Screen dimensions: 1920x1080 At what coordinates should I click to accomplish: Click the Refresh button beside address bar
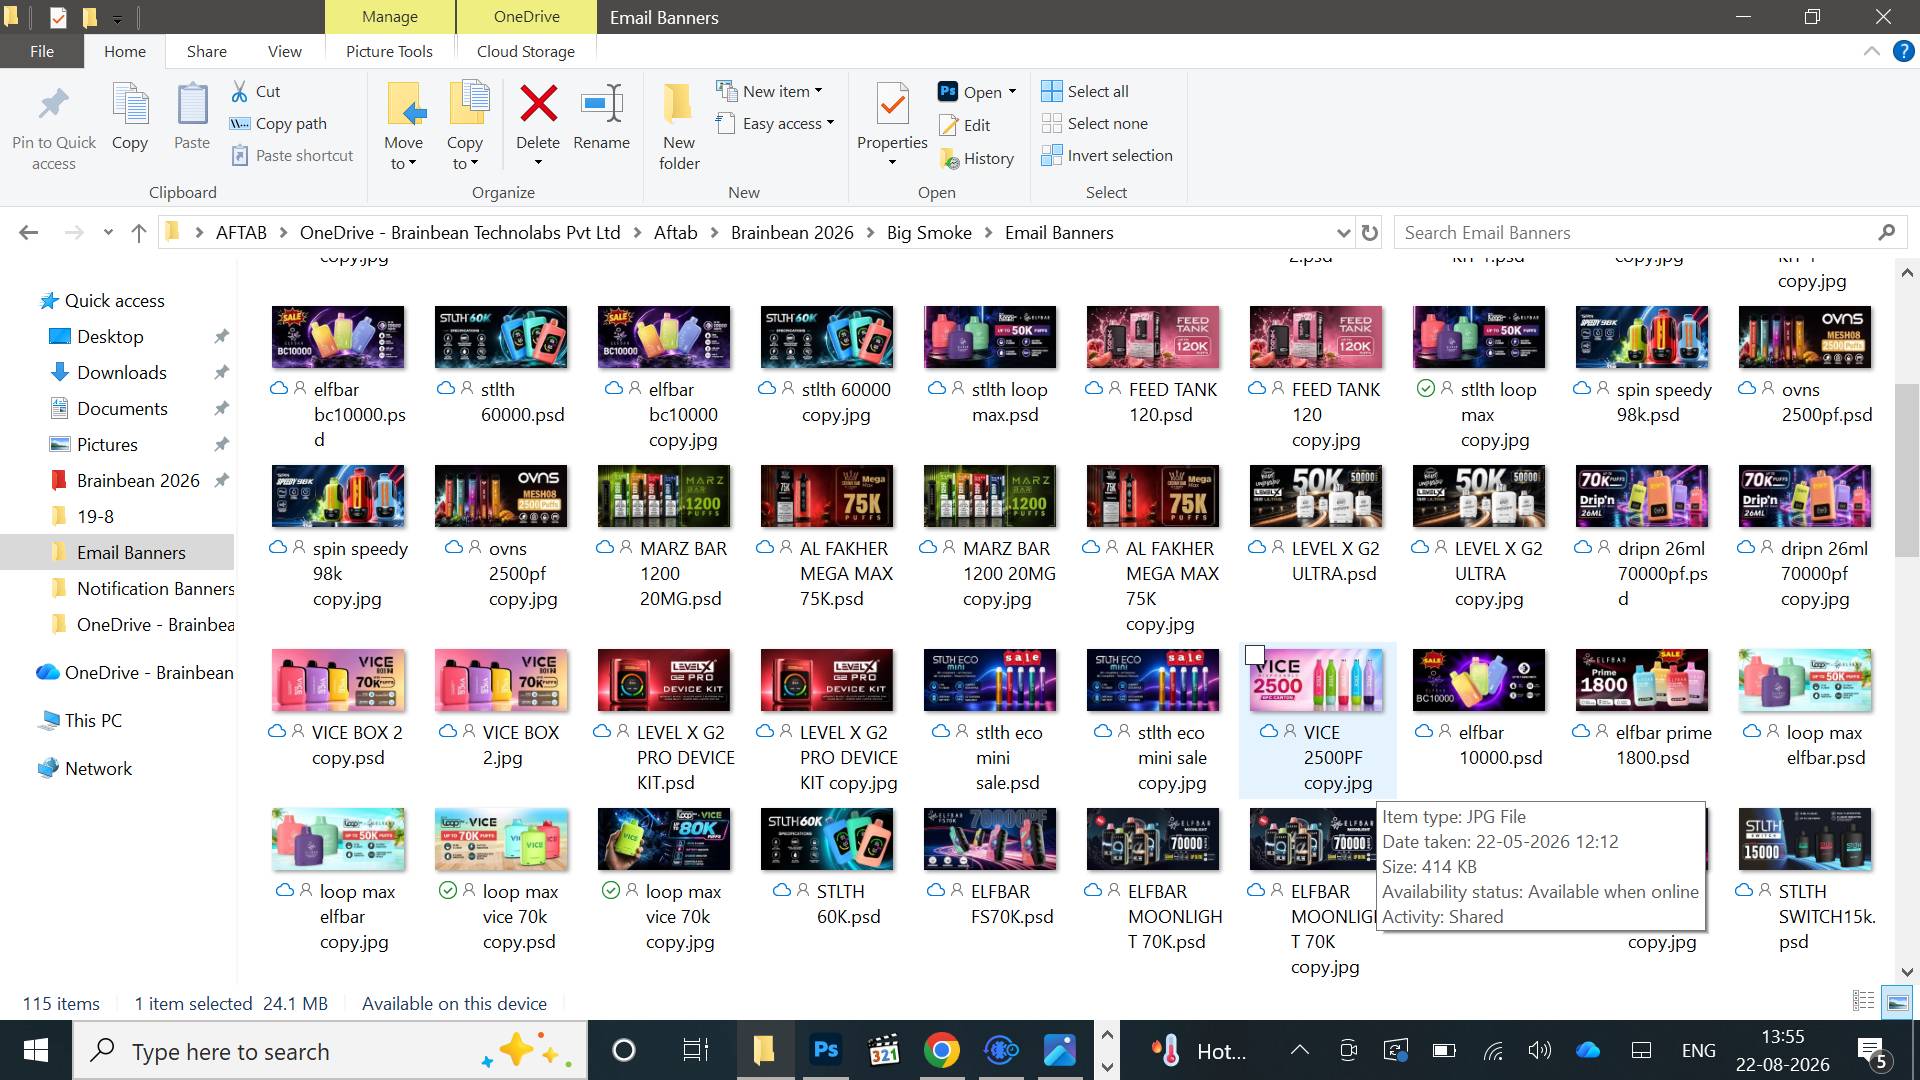(x=1370, y=233)
